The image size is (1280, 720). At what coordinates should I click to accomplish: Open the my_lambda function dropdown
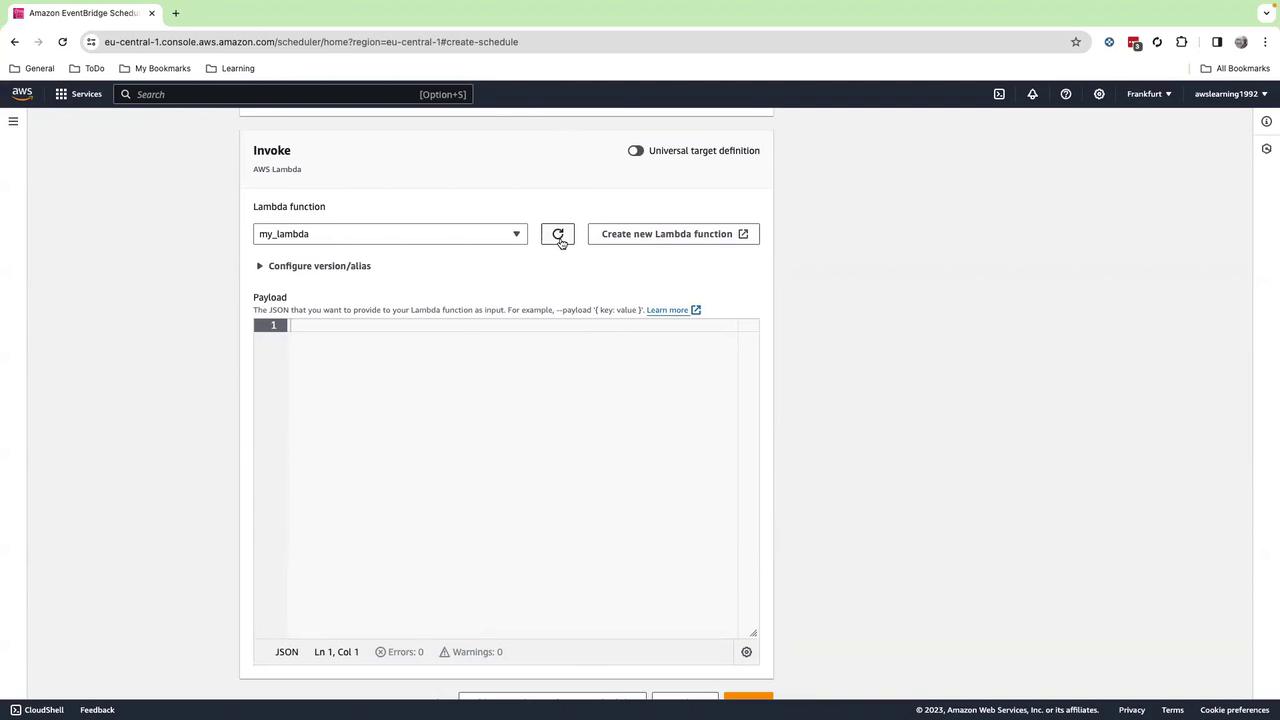[390, 234]
